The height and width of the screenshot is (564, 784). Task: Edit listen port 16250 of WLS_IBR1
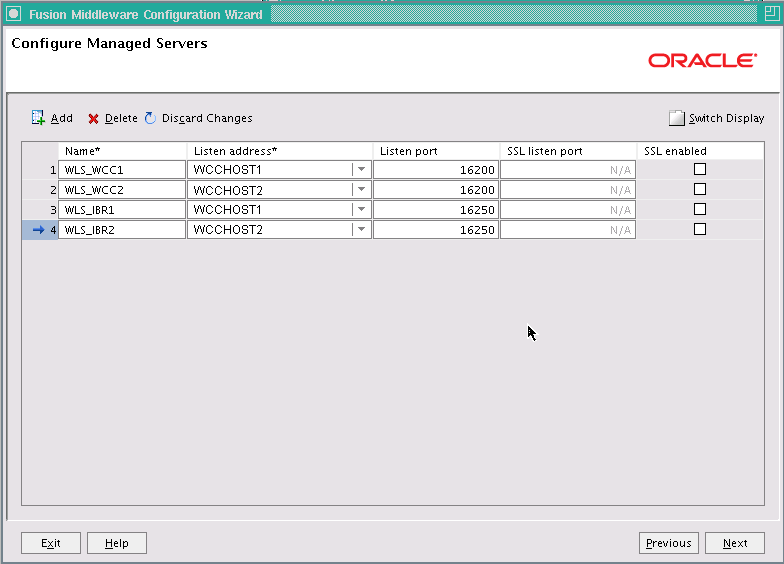coord(436,210)
